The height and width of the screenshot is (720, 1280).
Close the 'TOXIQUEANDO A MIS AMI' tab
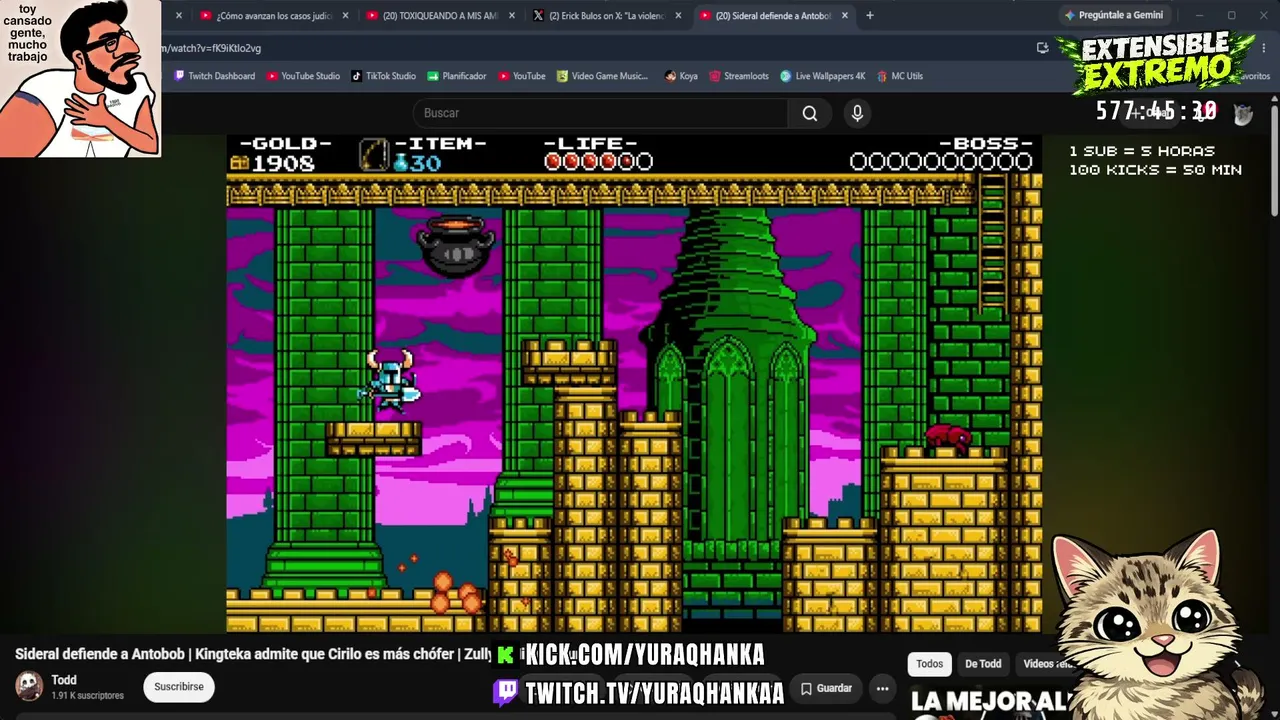[x=512, y=16]
